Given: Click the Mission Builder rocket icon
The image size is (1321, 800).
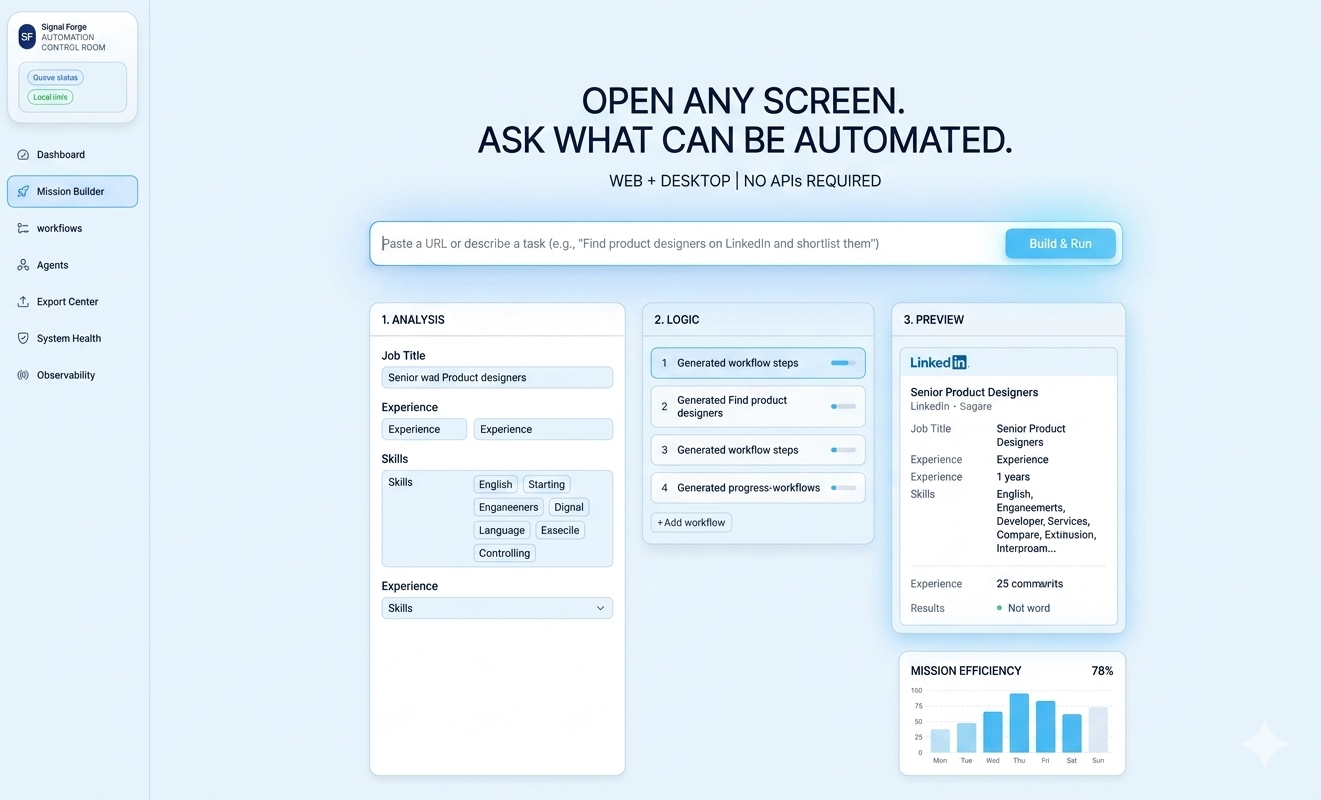Looking at the screenshot, I should (23, 192).
